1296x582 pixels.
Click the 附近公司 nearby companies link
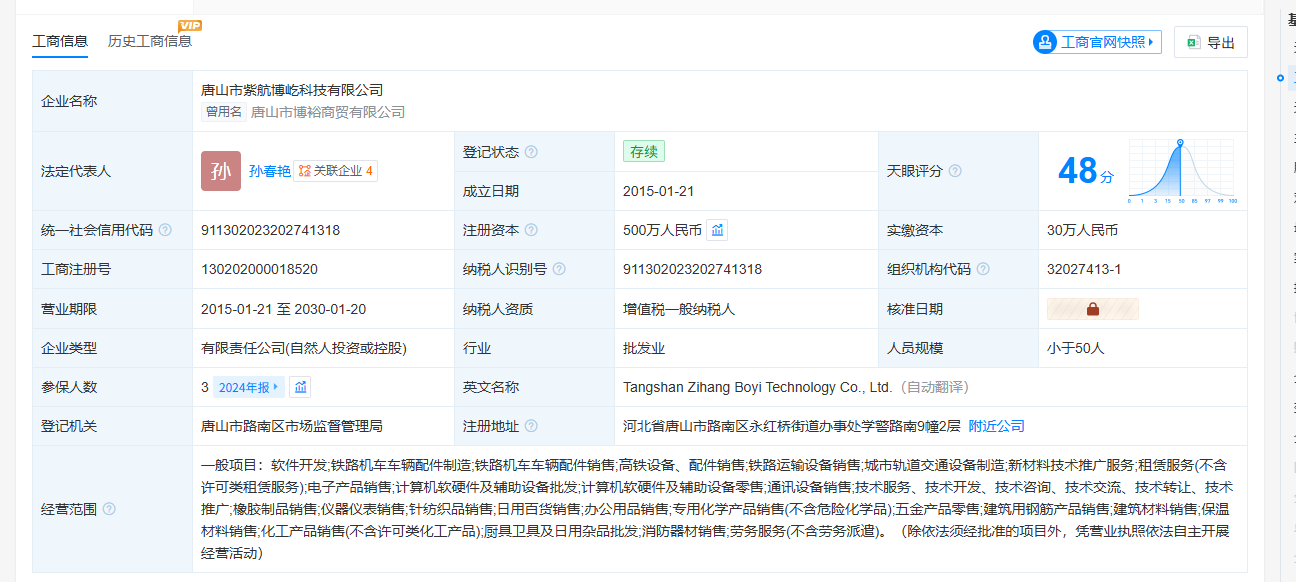996,426
